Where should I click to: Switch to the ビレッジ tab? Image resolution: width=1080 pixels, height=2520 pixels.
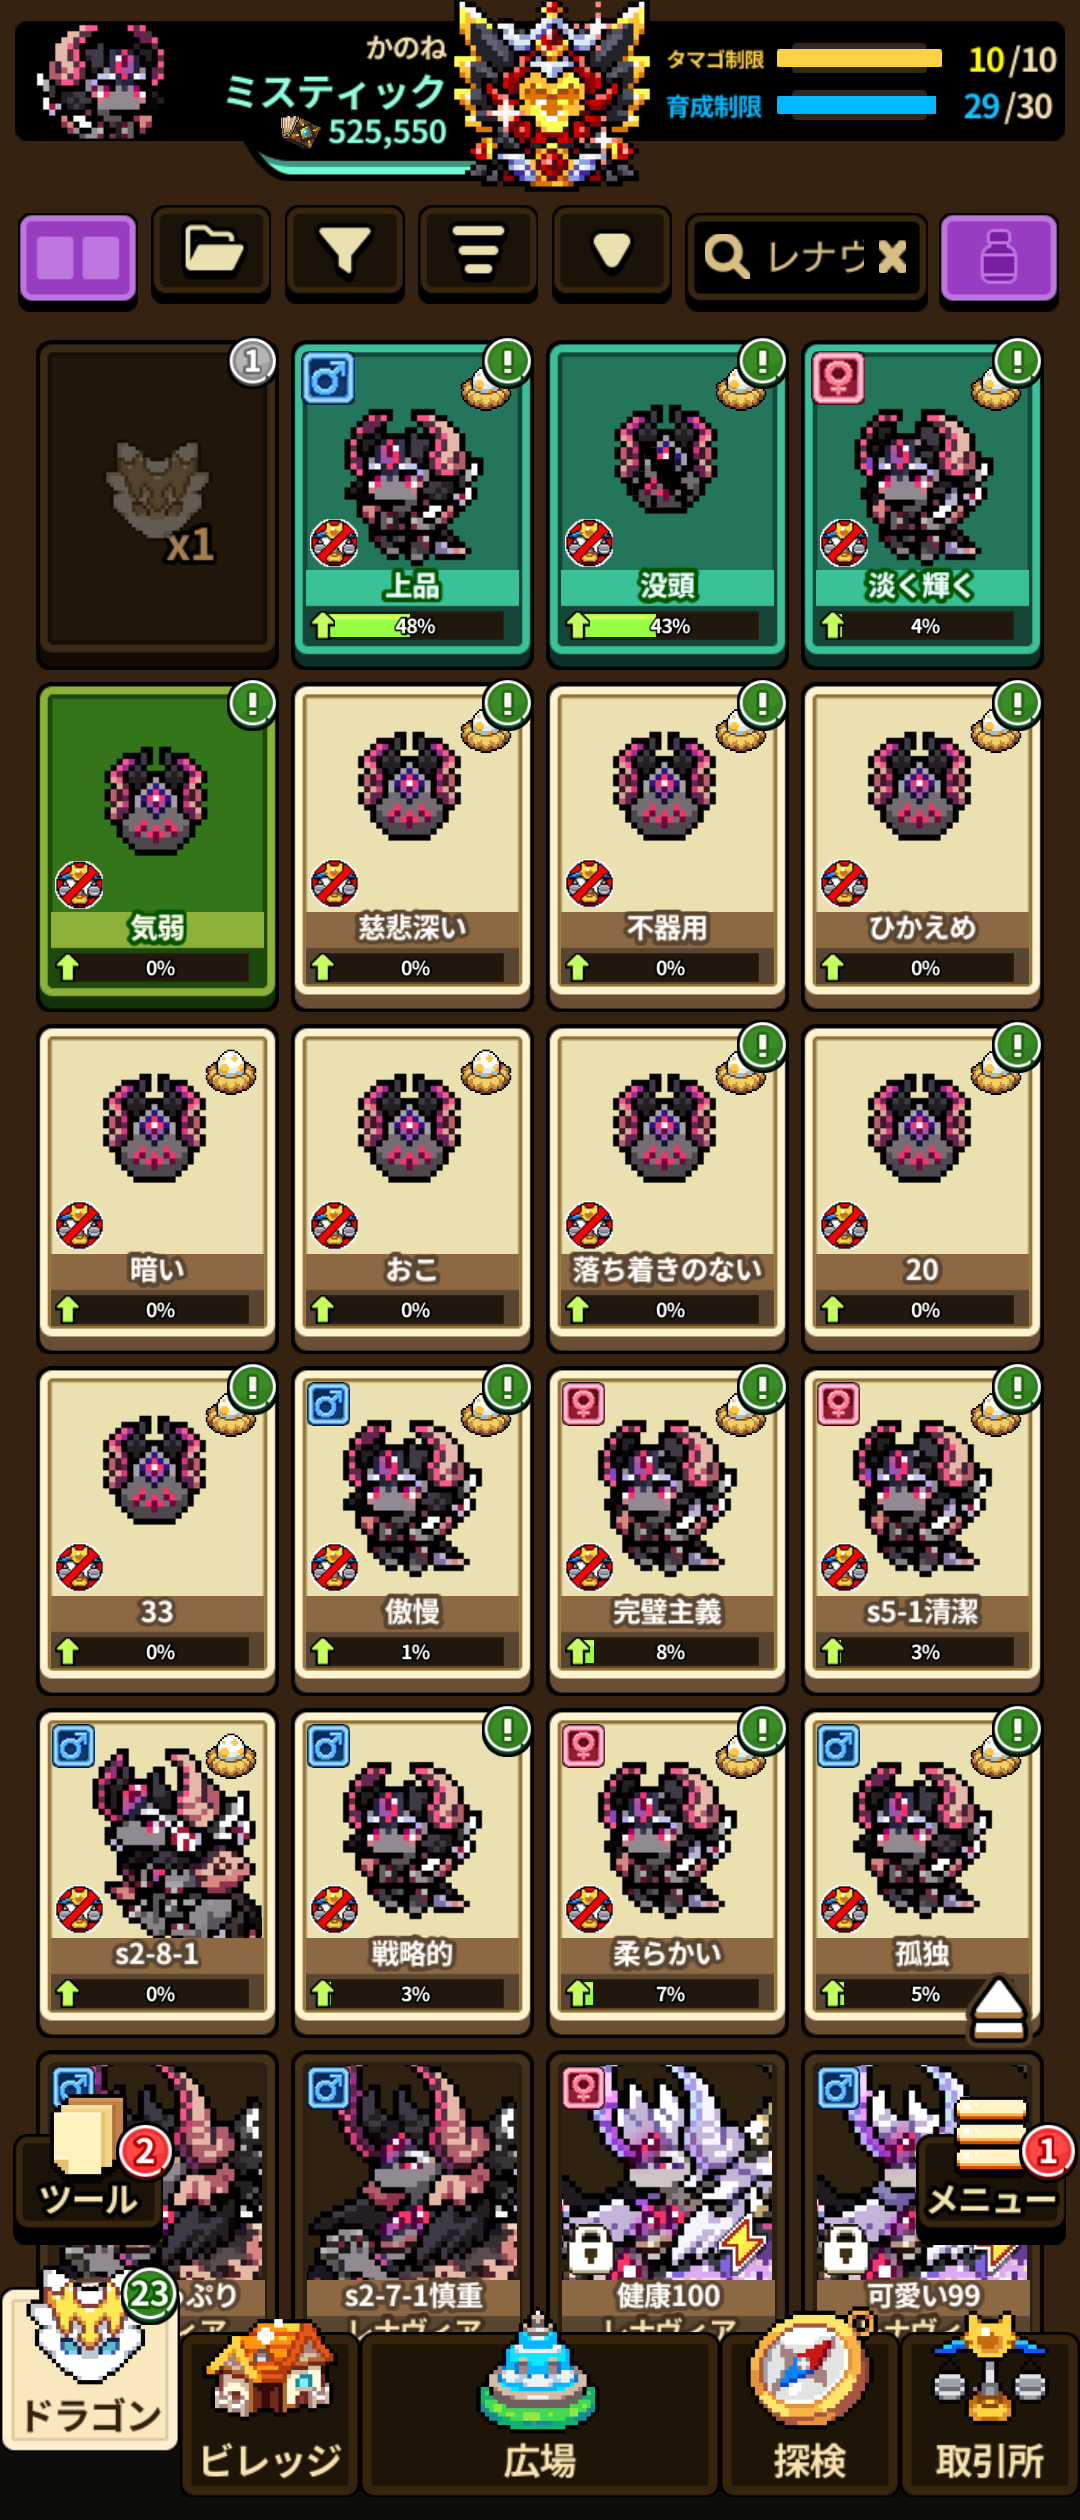point(270,2412)
